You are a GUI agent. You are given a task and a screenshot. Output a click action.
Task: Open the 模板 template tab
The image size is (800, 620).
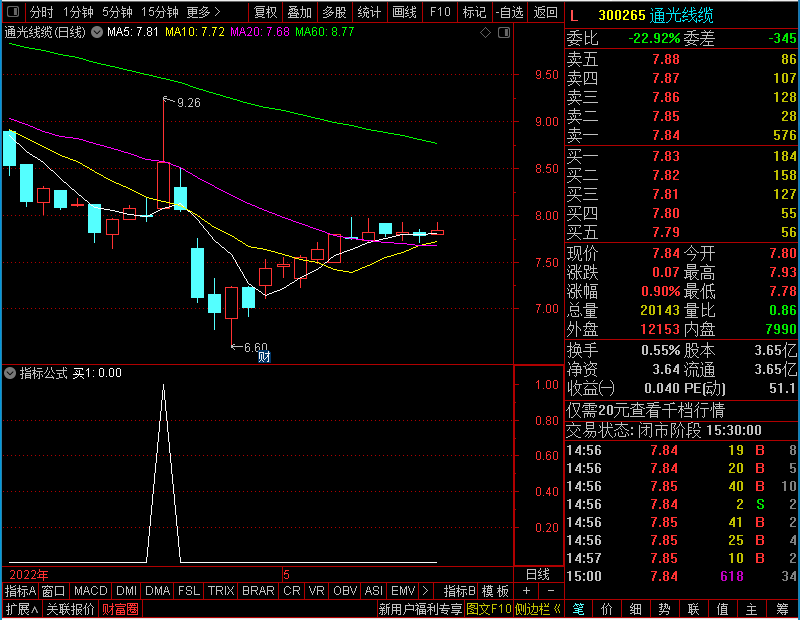[x=495, y=591]
